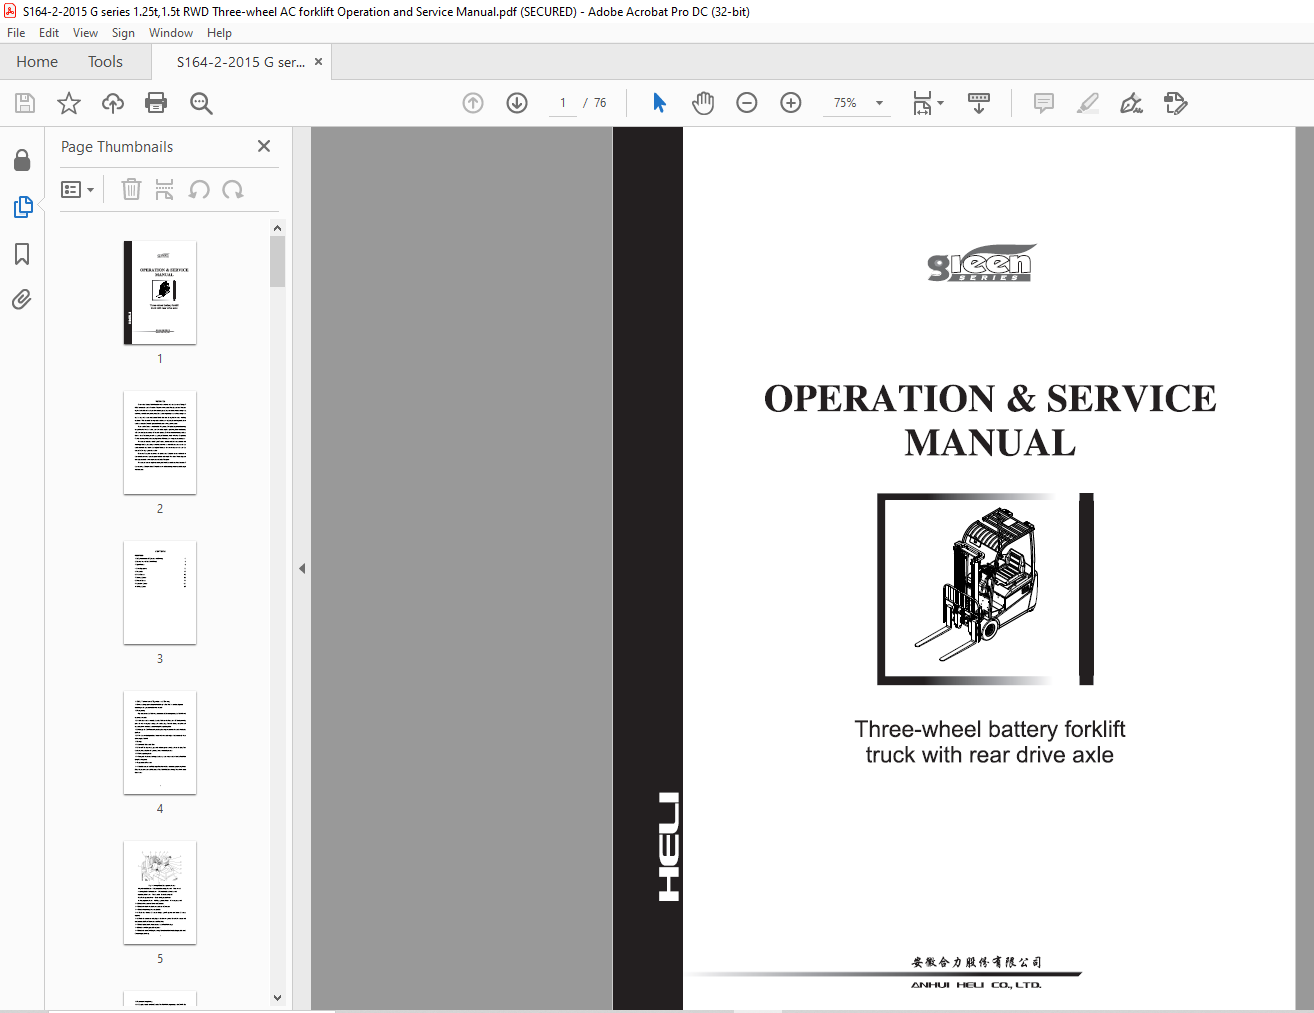The height and width of the screenshot is (1013, 1314).
Task: Select page 1 thumbnail
Action: 160,293
